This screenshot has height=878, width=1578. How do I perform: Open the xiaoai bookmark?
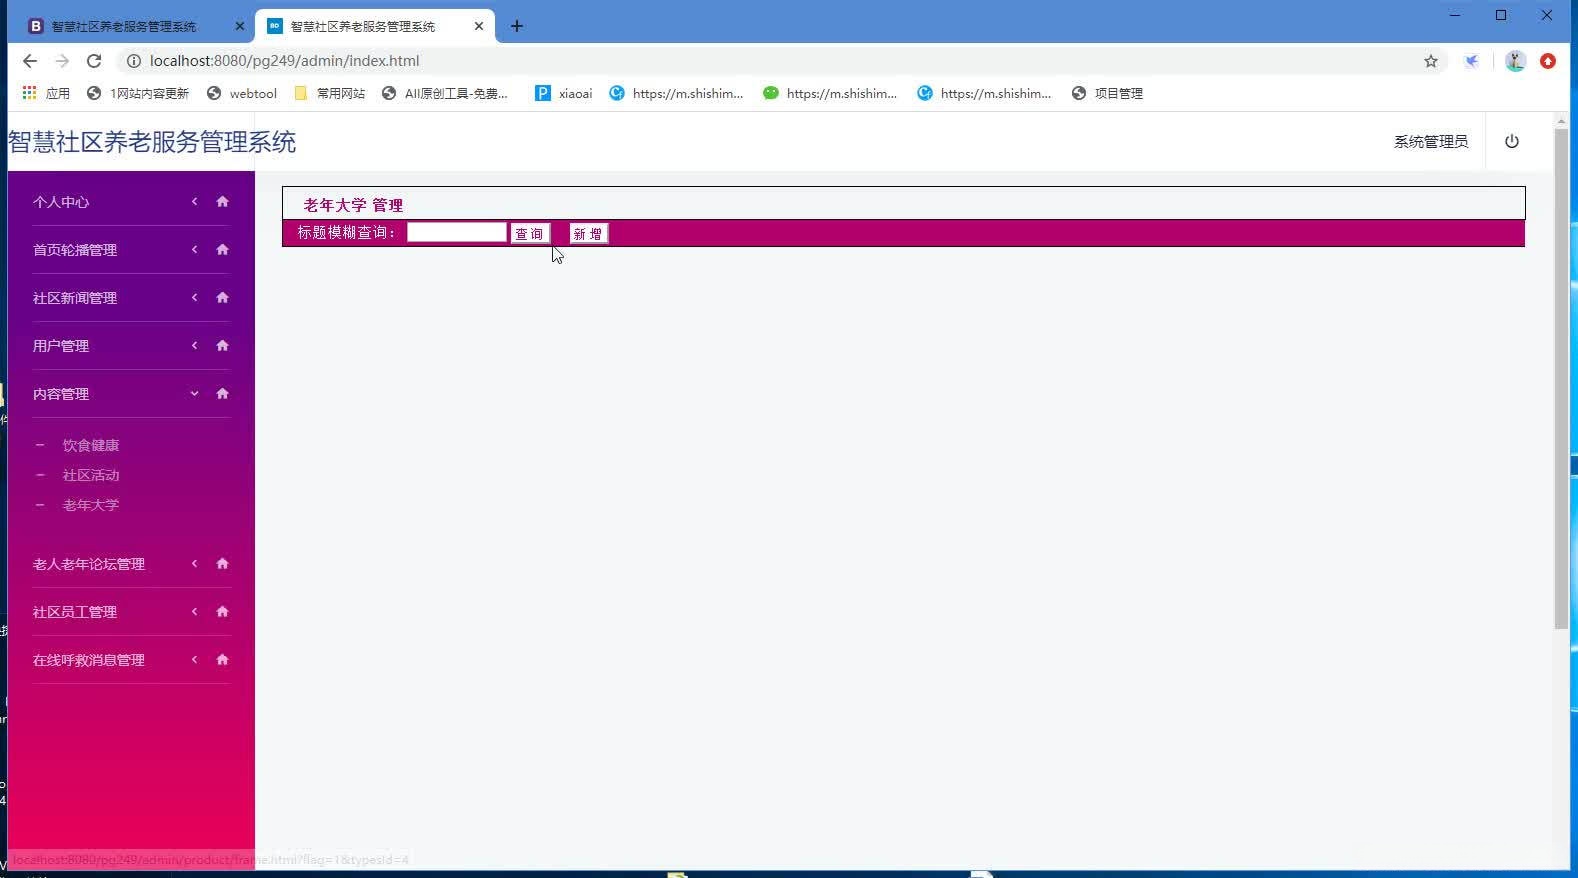pos(563,93)
